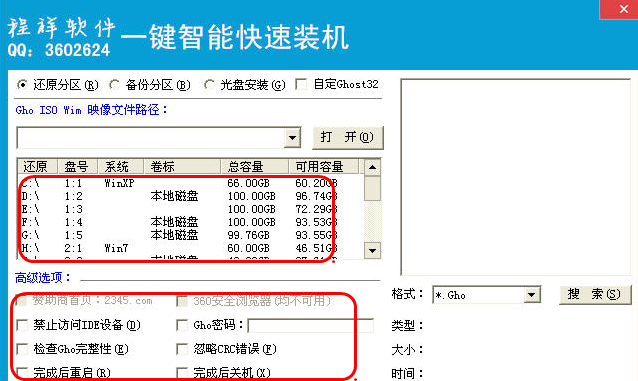Click the 搜索 (S) button

tap(595, 295)
